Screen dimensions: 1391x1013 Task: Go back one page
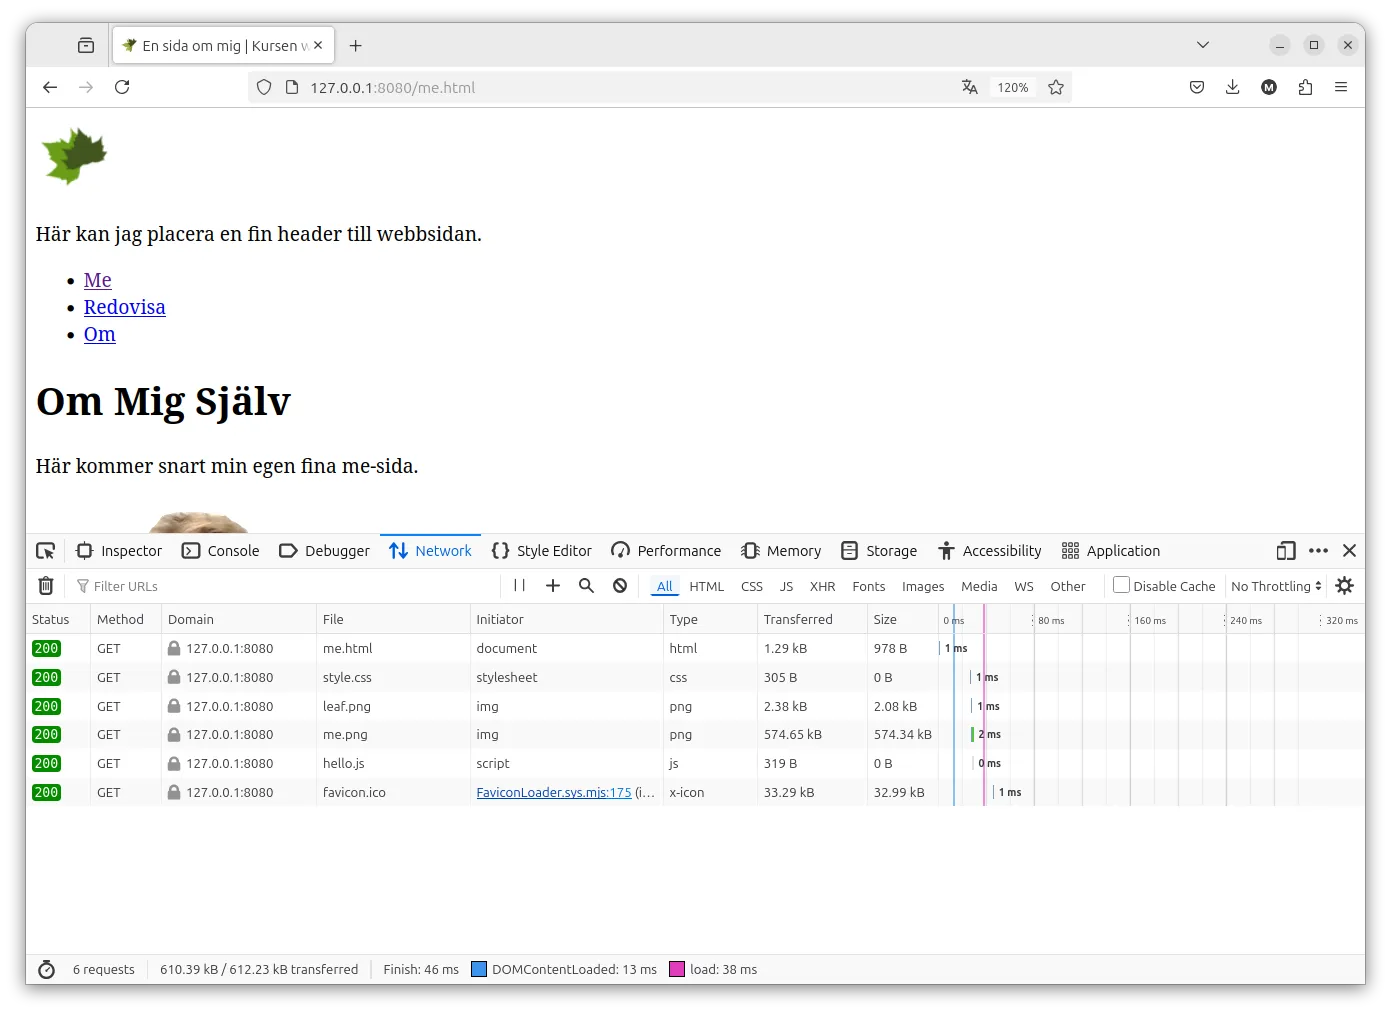[50, 87]
